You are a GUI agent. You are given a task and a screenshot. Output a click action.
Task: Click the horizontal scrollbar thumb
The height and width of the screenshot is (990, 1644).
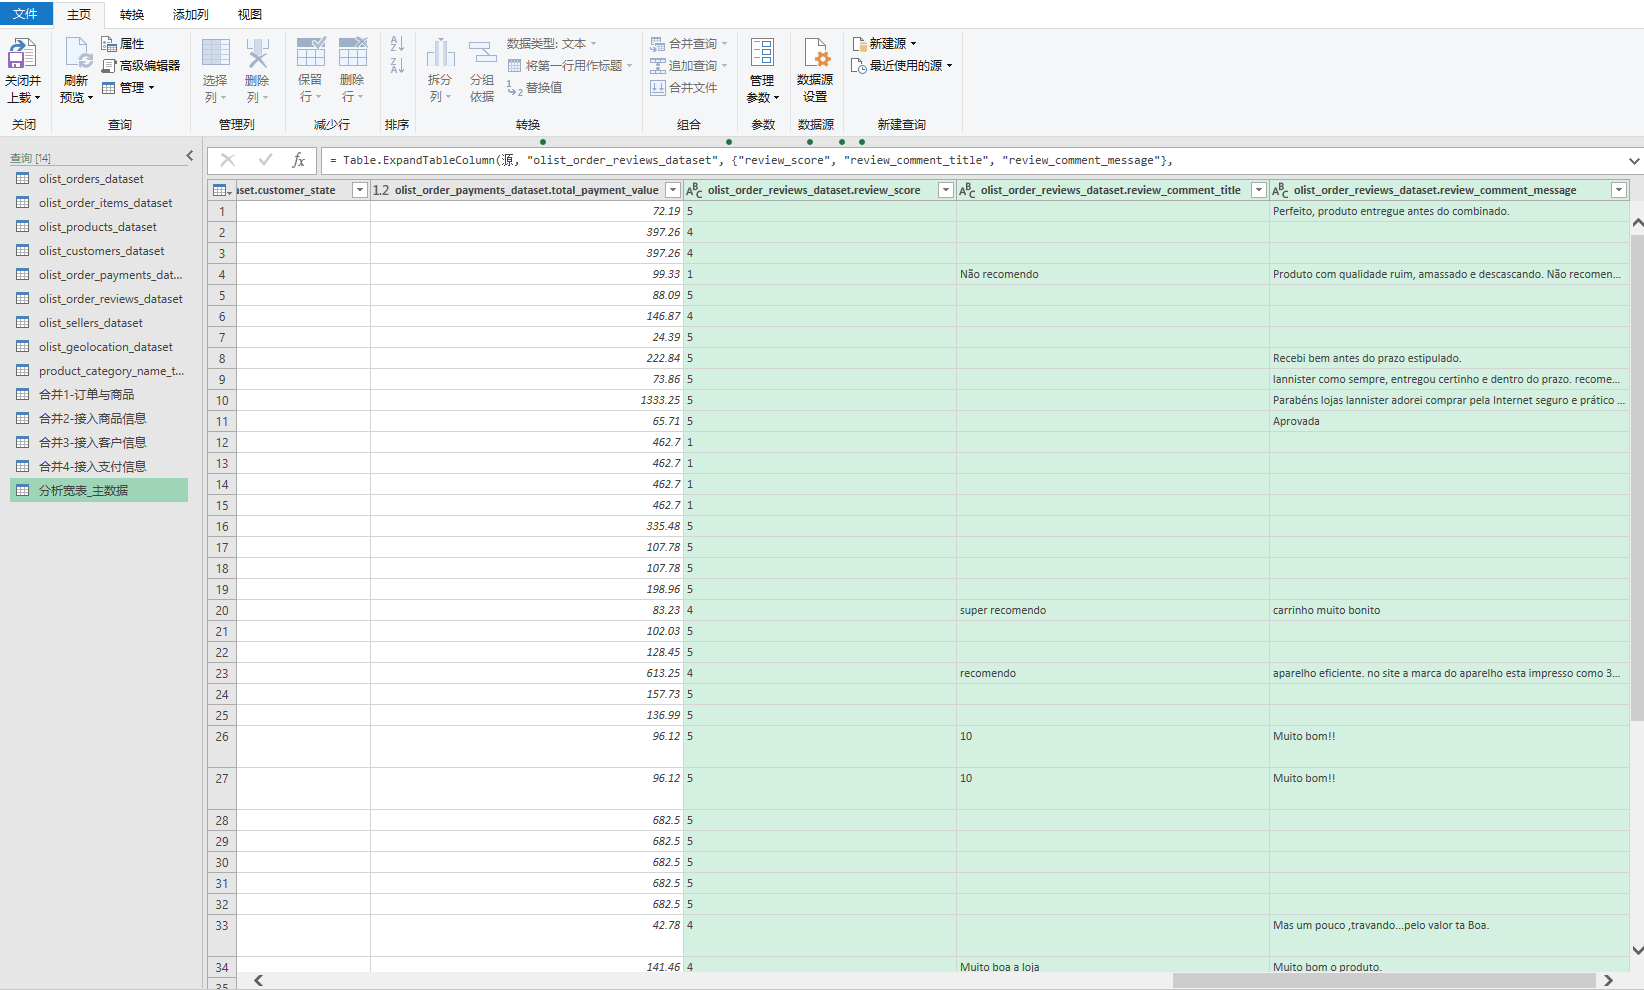pos(1384,981)
